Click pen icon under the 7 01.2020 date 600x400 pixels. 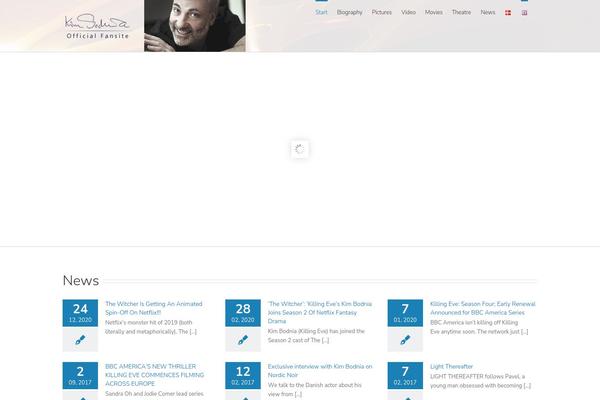(405, 340)
